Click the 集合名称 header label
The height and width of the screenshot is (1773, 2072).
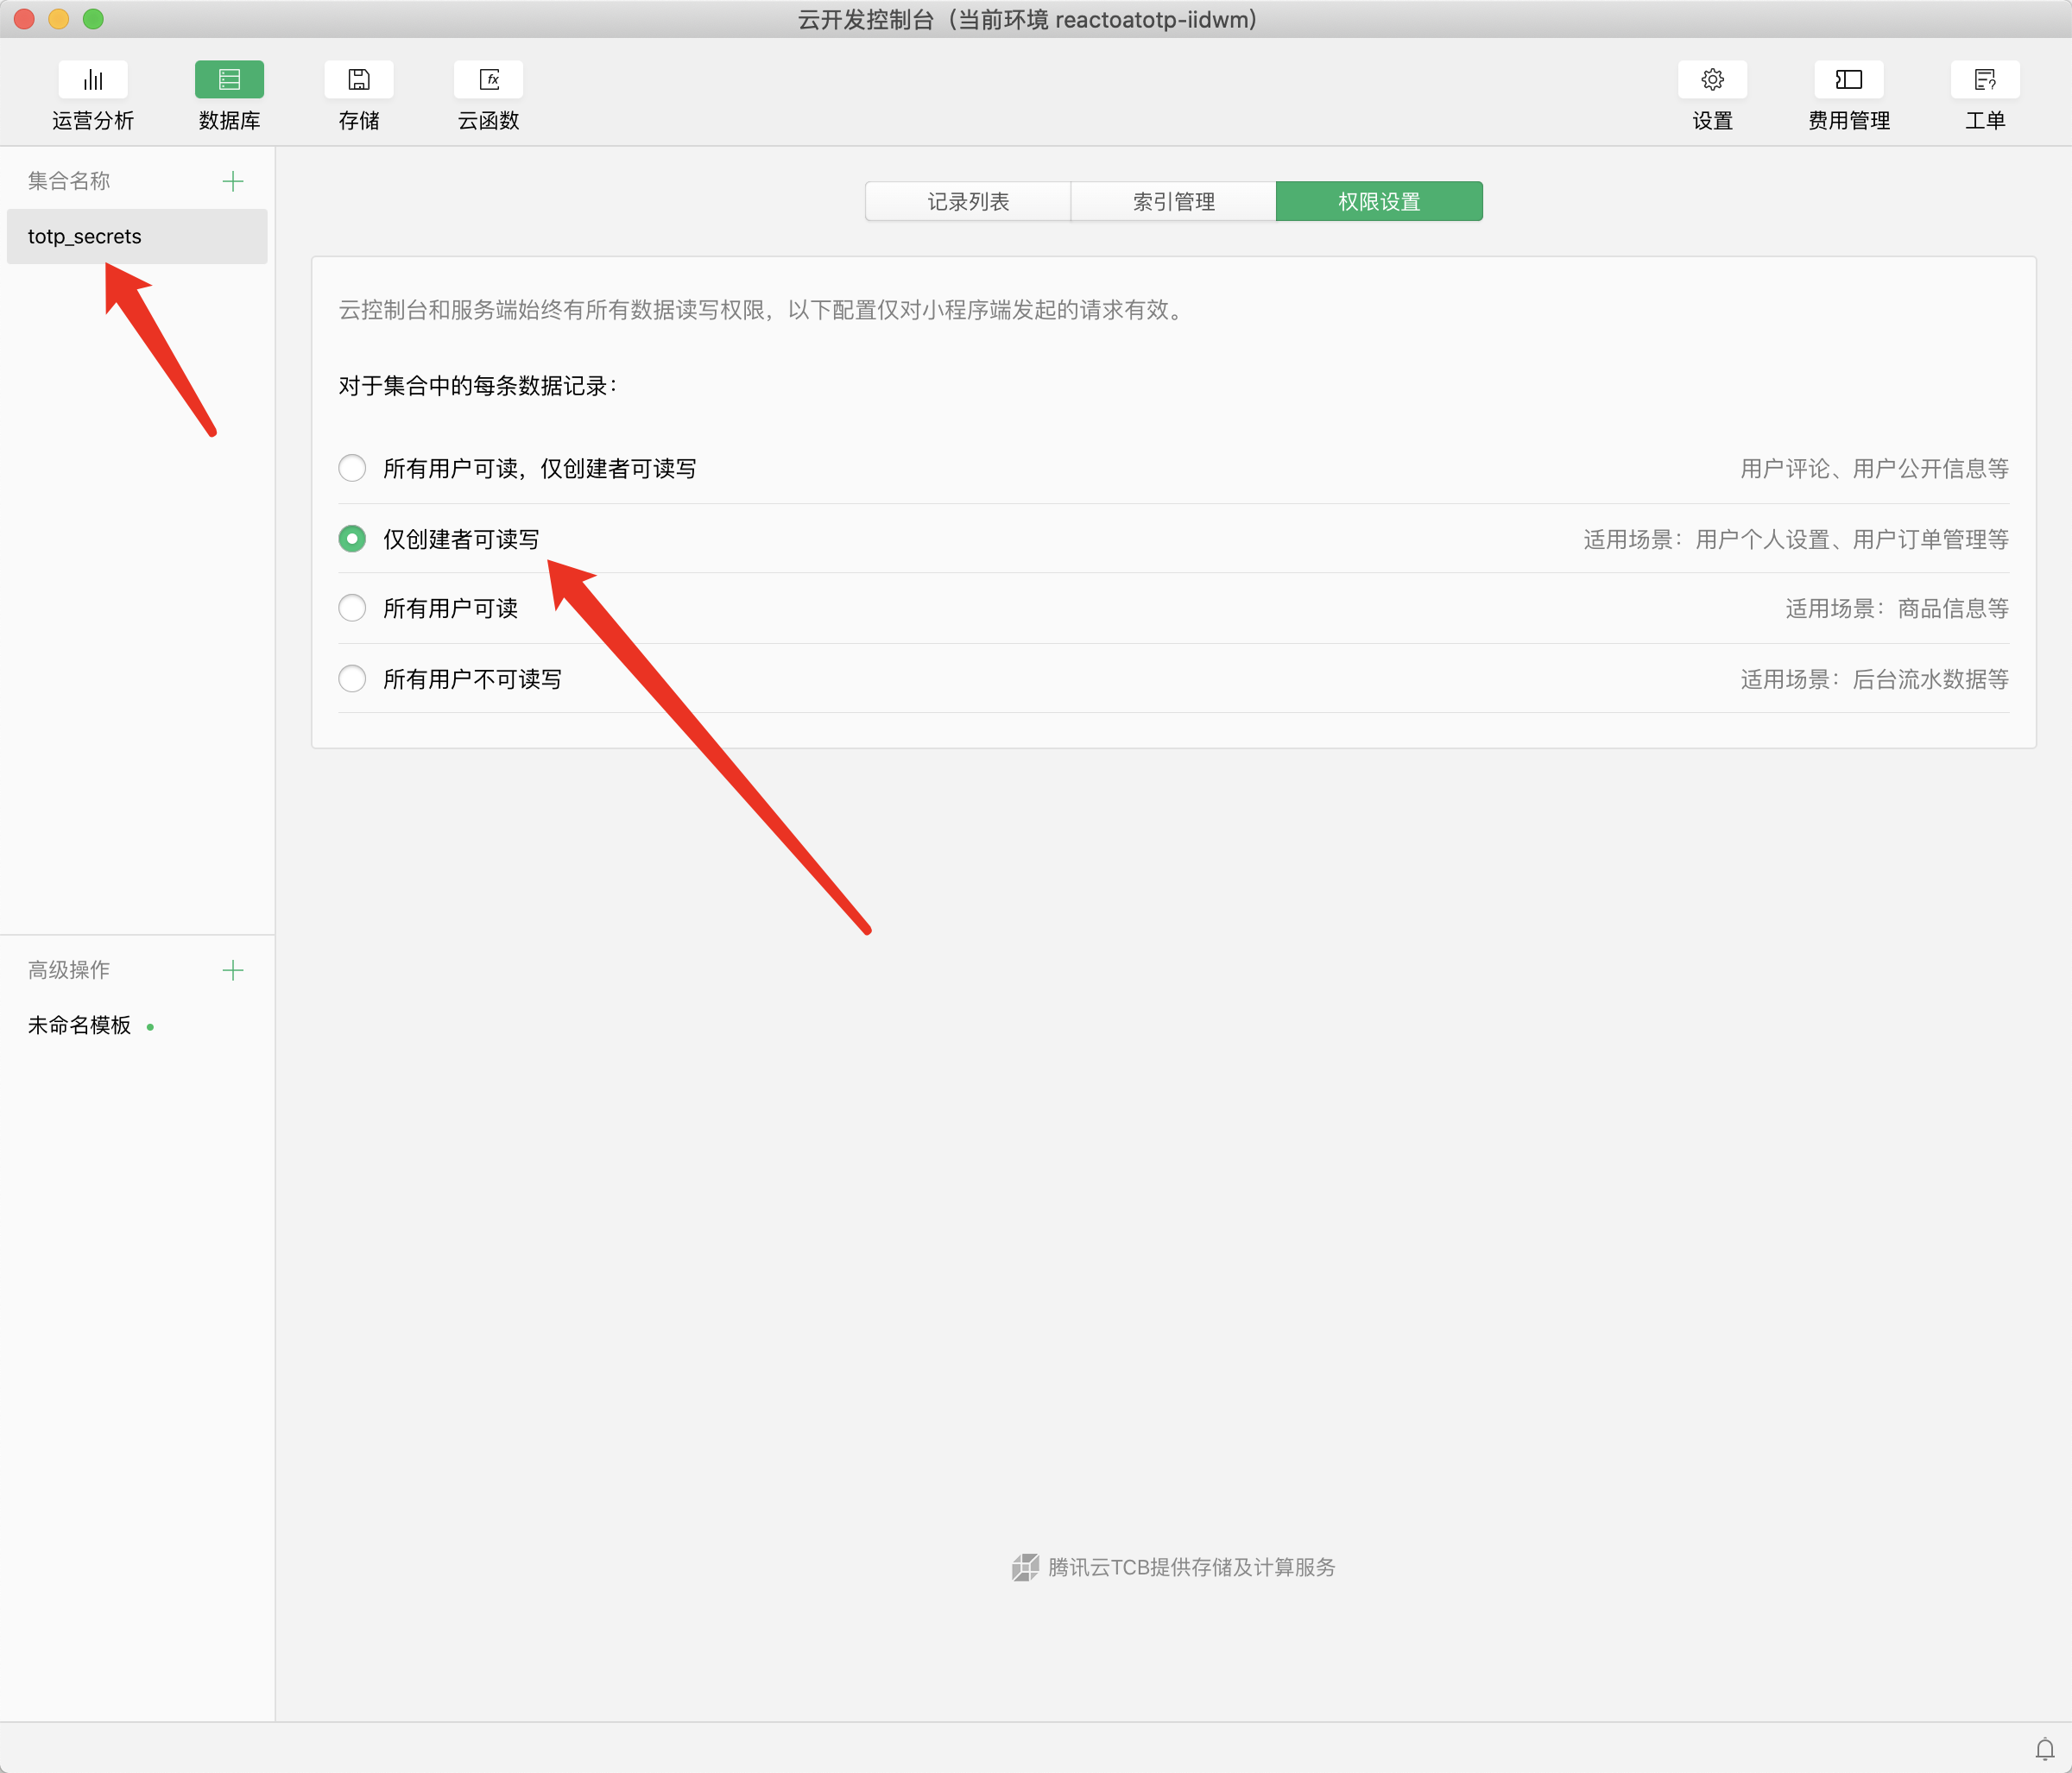point(69,181)
